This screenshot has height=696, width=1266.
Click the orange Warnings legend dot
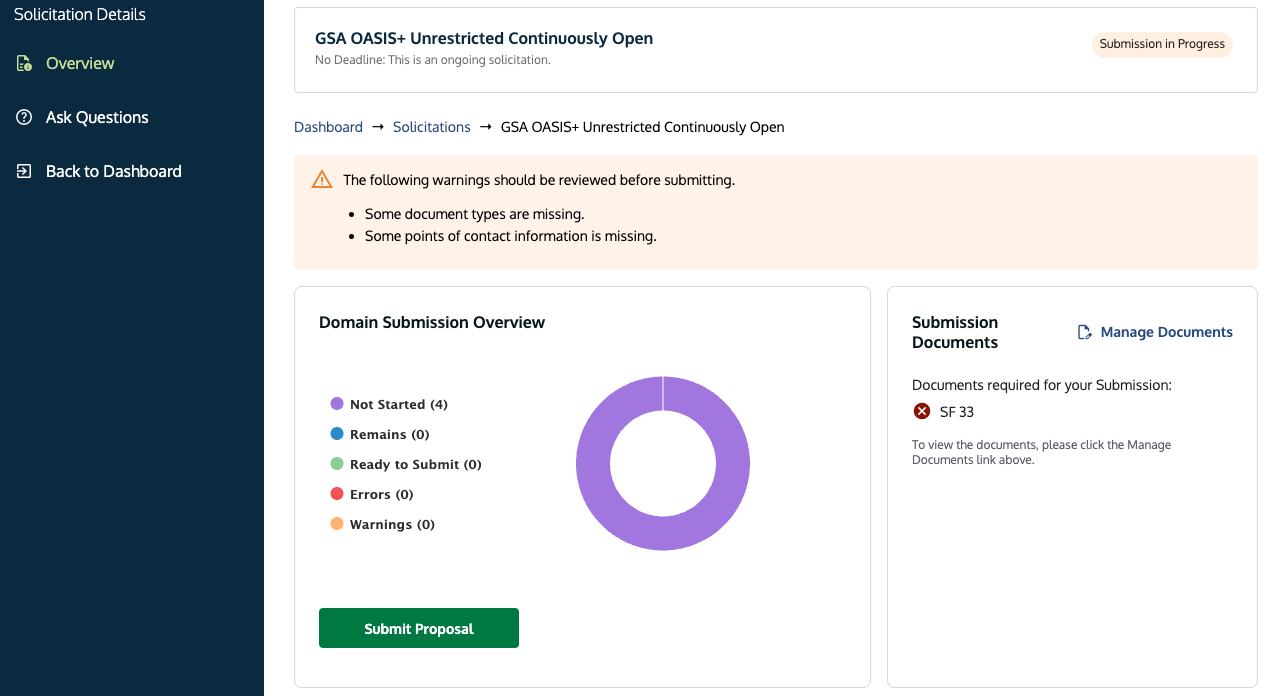(x=337, y=523)
